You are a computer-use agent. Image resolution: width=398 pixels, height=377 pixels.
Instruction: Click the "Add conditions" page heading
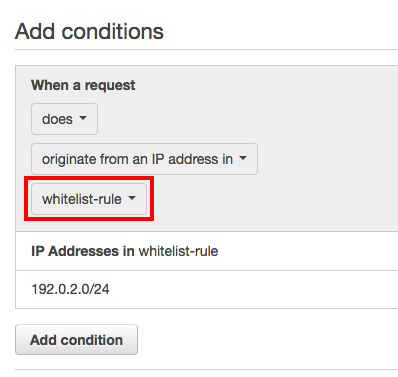(x=89, y=31)
